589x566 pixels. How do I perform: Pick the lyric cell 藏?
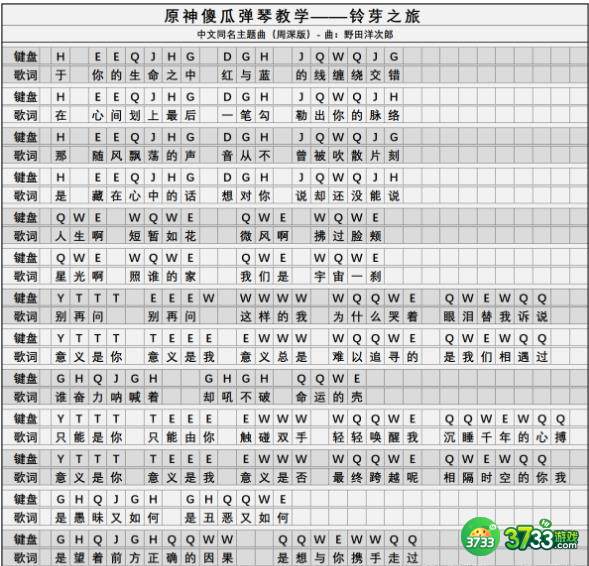98,196
